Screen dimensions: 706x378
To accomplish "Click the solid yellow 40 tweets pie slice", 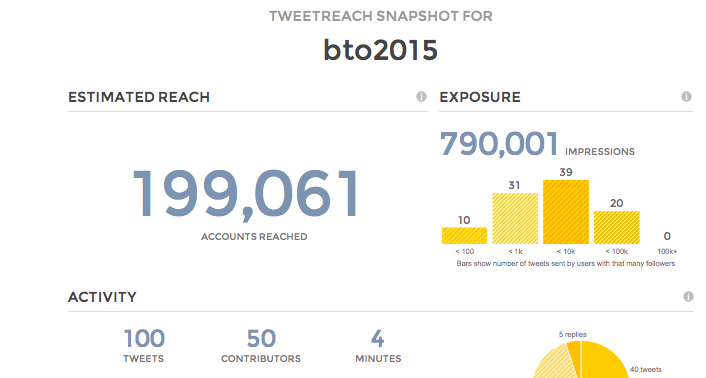I will (601, 360).
